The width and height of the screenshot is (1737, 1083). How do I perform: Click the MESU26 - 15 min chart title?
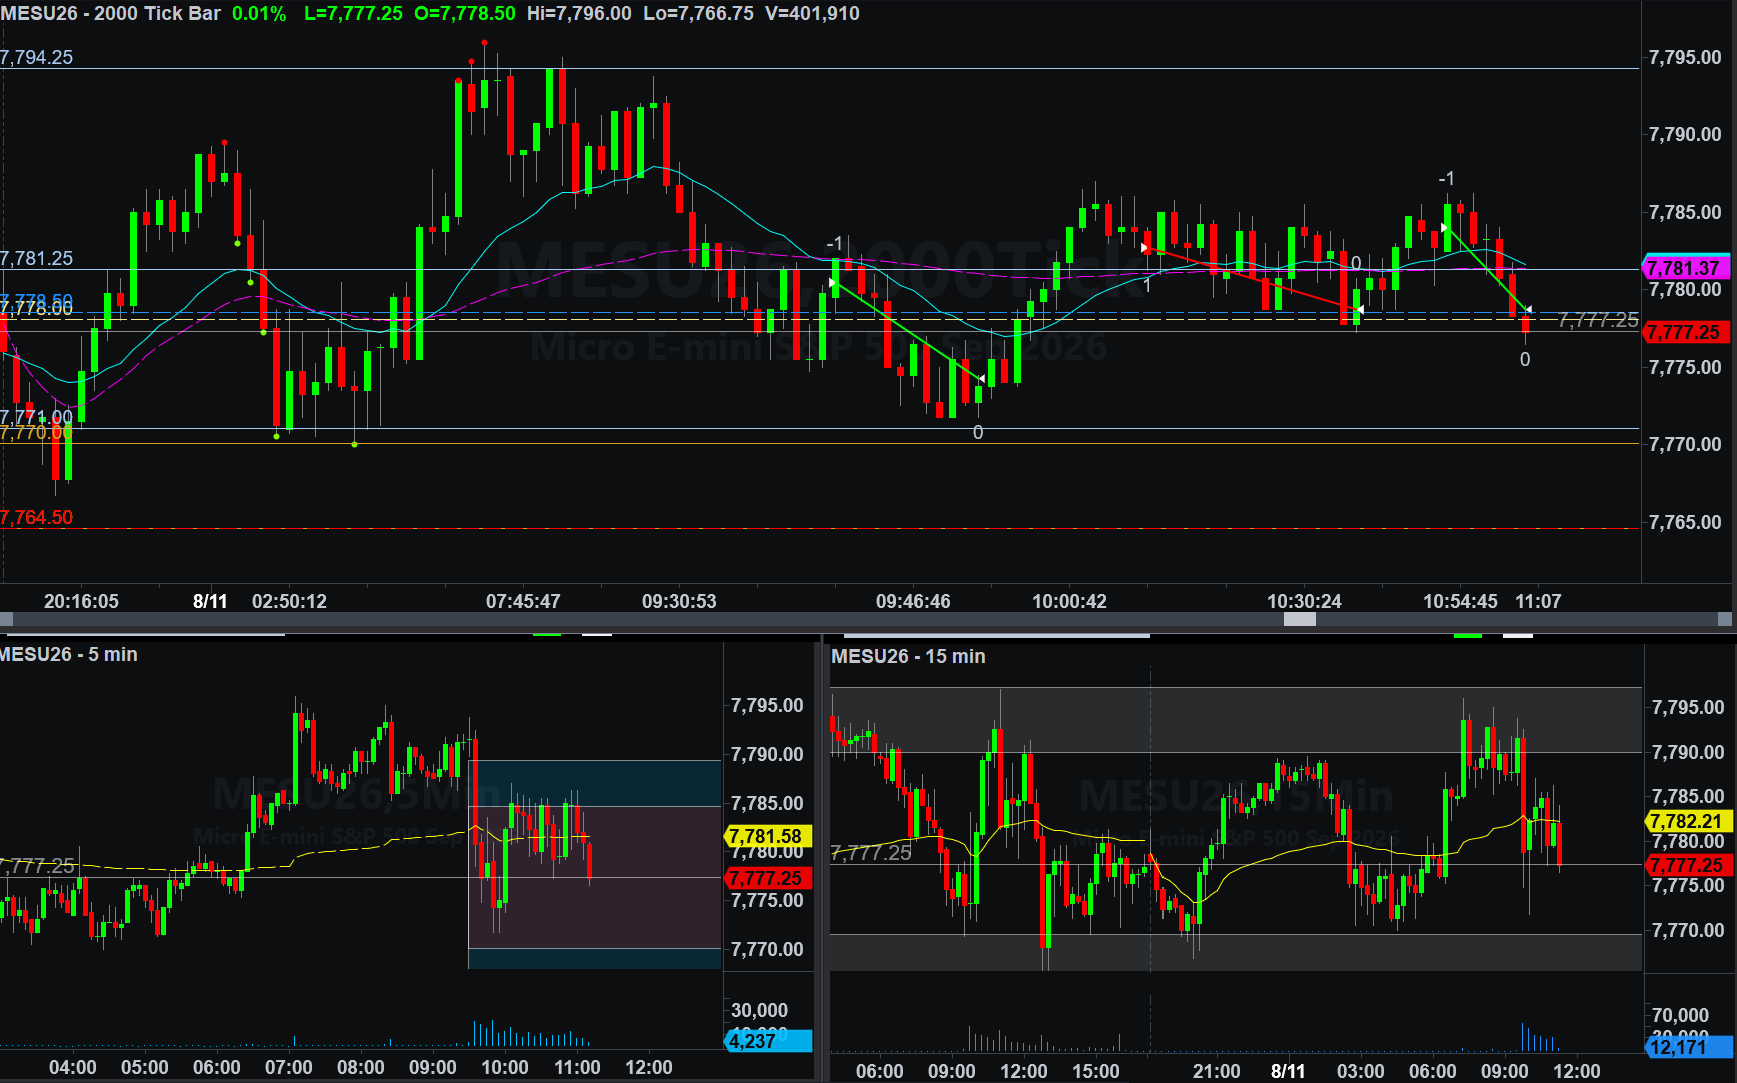pos(908,656)
